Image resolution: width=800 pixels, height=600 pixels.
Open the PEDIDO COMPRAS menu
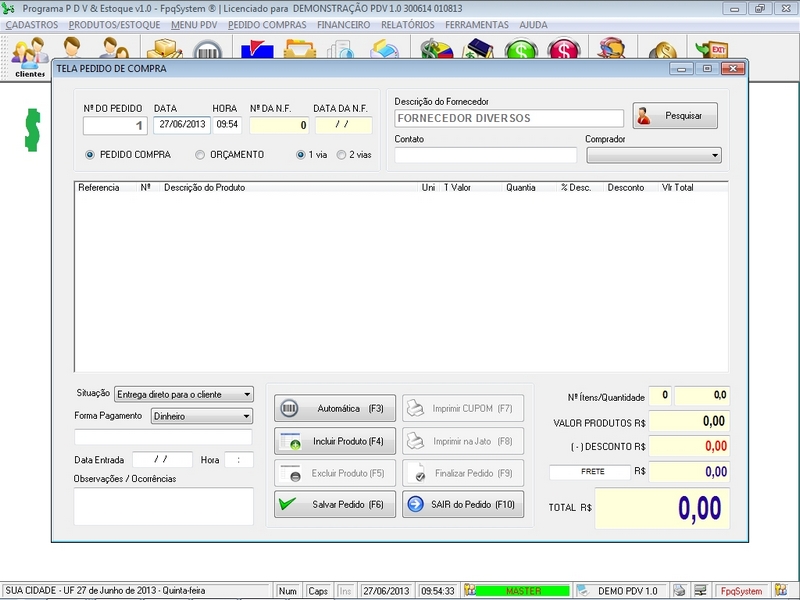pos(267,25)
